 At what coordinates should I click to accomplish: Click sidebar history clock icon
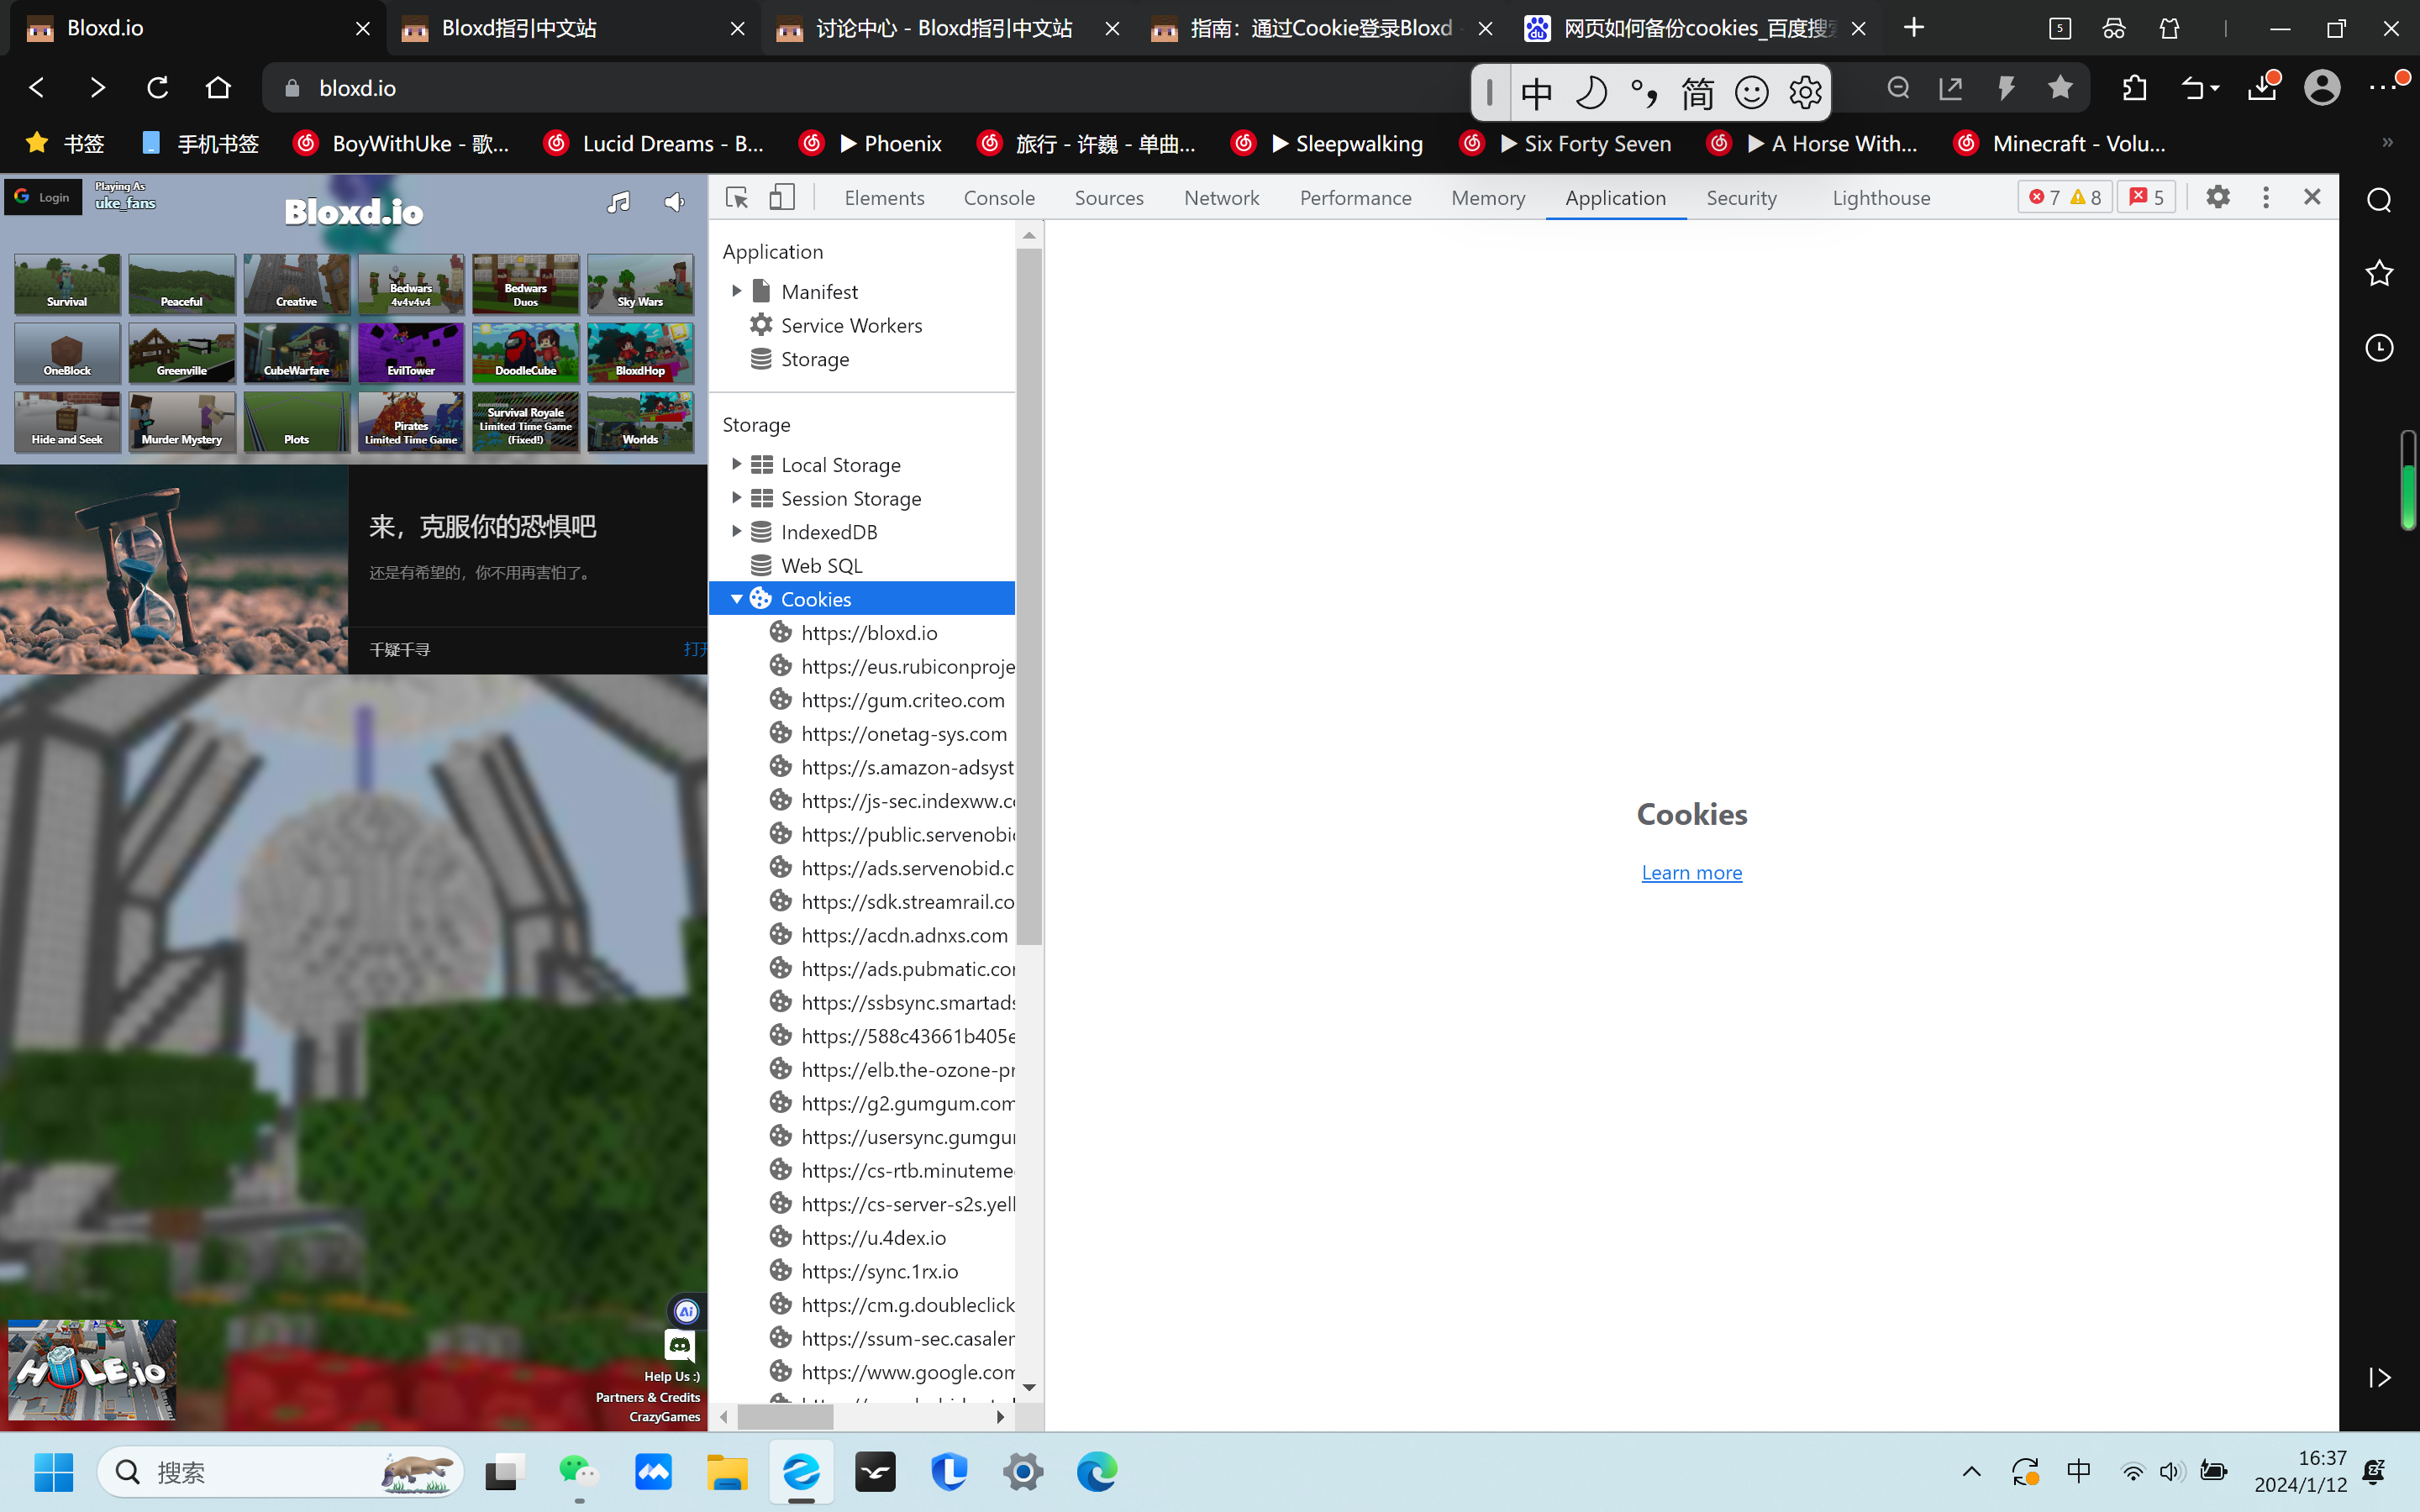pos(2379,348)
